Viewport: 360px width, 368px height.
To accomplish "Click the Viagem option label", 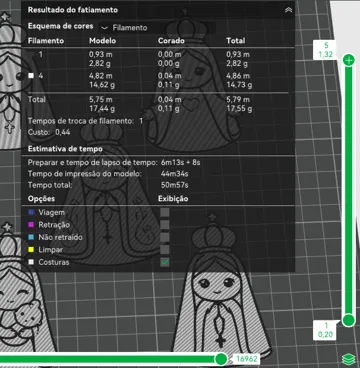I will pos(52,212).
